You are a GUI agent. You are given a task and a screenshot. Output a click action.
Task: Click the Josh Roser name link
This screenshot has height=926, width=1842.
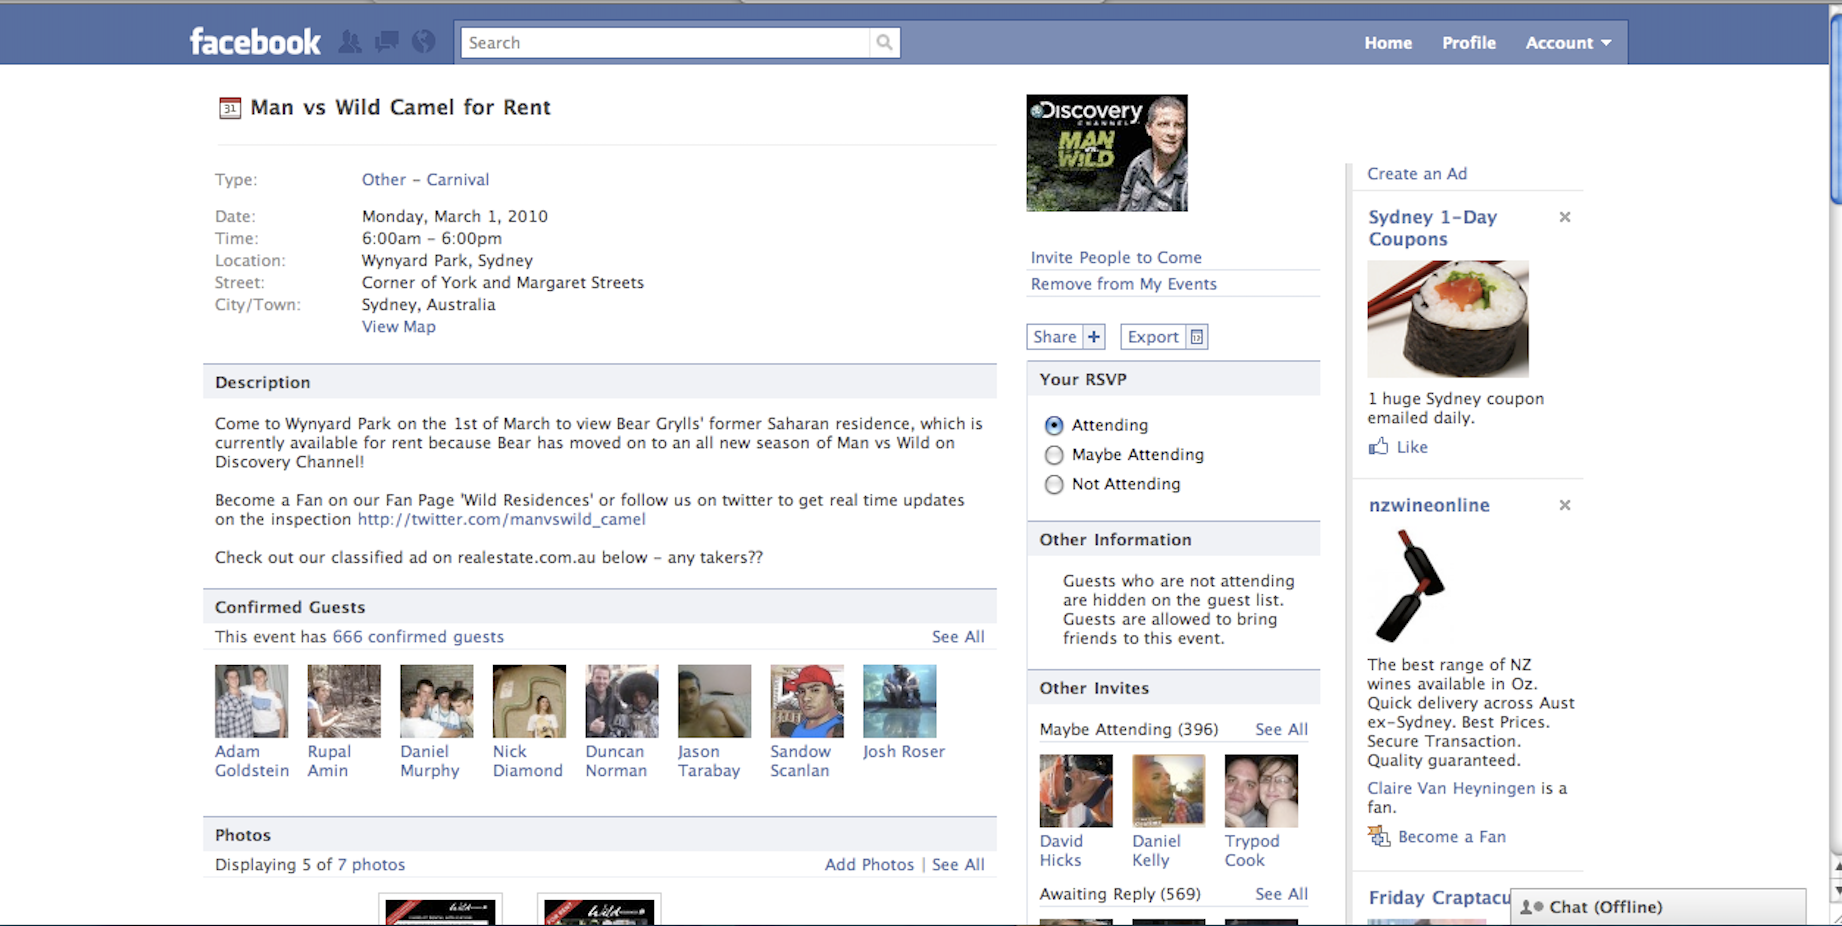click(904, 752)
